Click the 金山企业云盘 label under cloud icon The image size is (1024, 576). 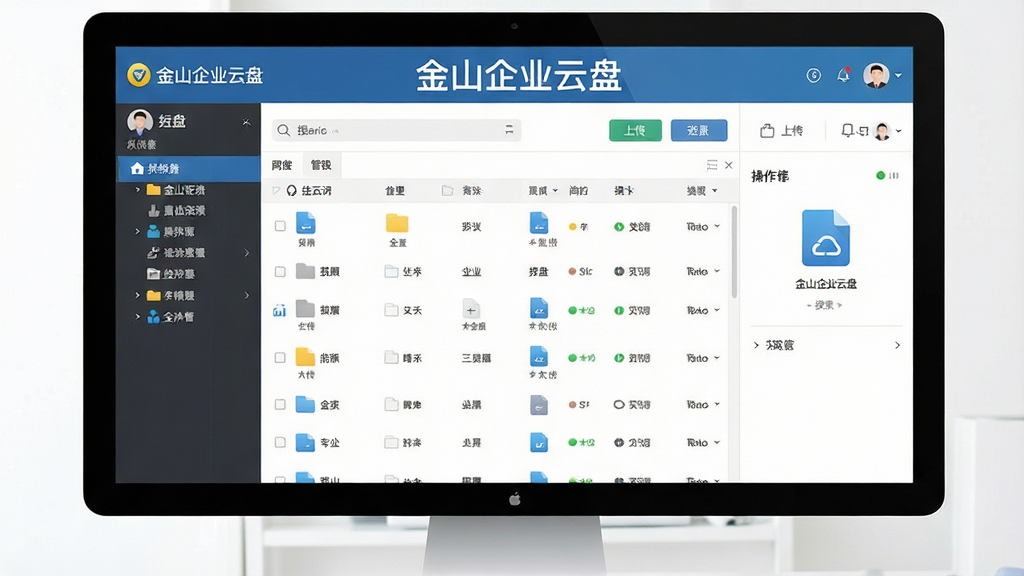(x=825, y=284)
